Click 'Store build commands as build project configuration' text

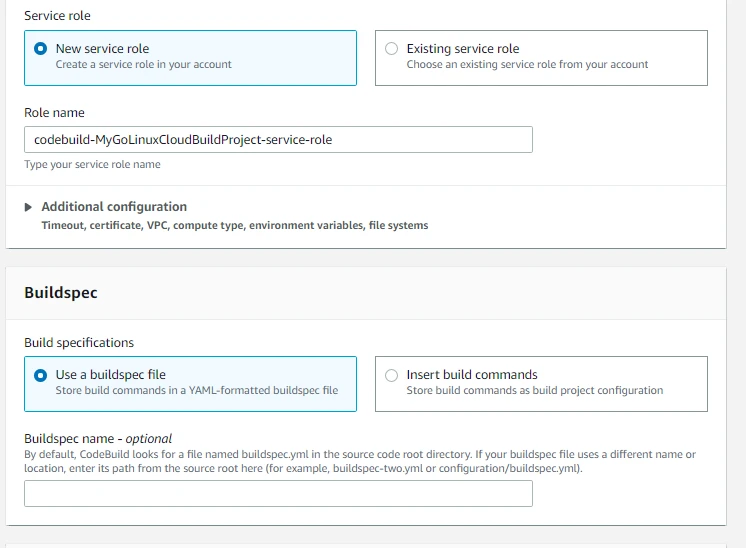pyautogui.click(x=534, y=391)
